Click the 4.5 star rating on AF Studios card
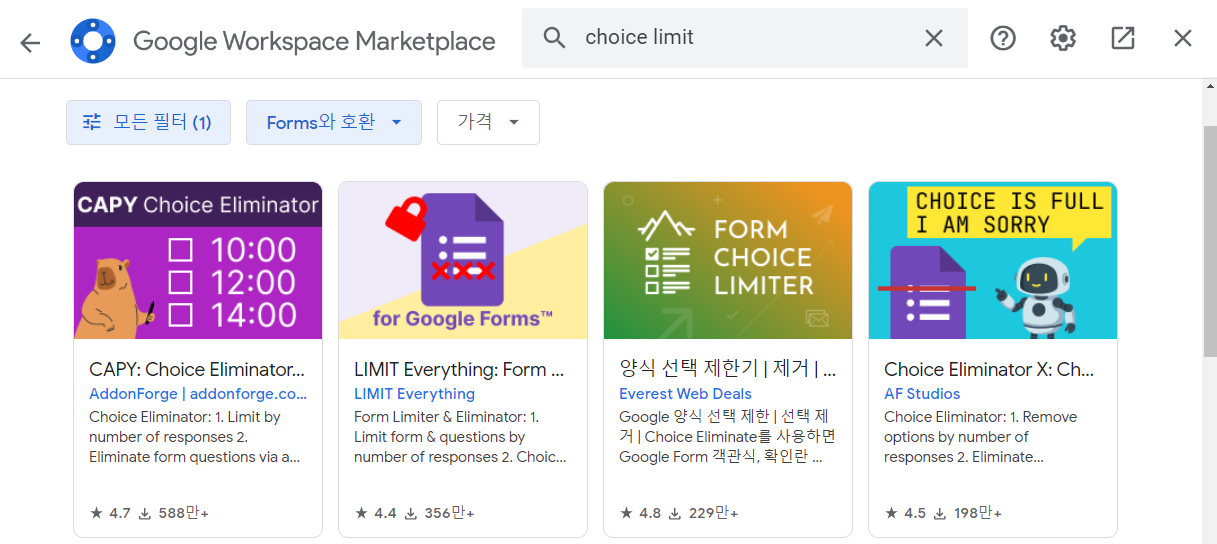 (905, 513)
